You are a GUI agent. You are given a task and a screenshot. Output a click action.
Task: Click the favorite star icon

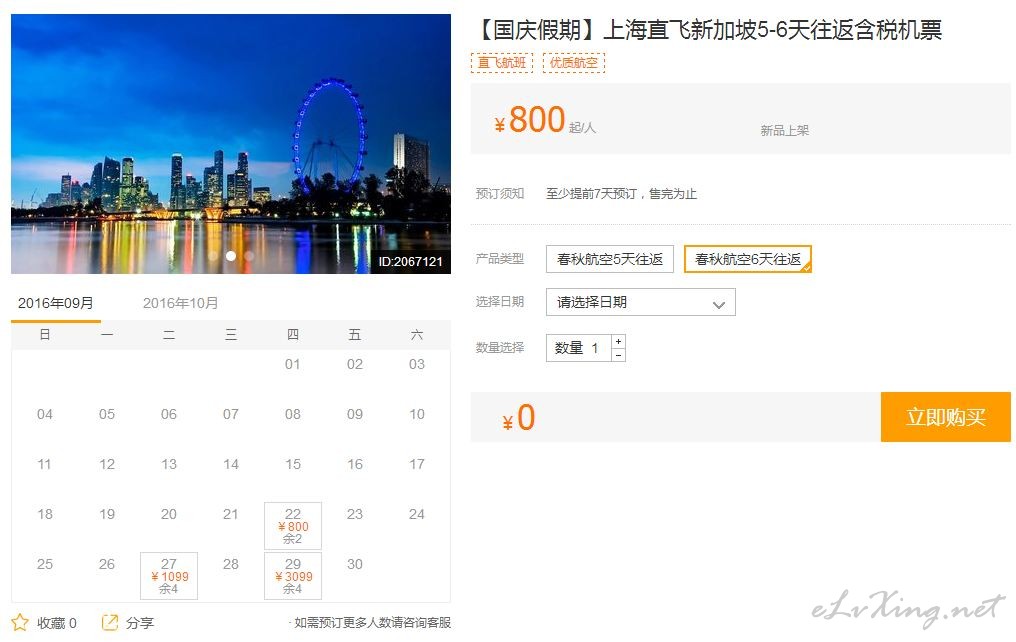tap(20, 623)
